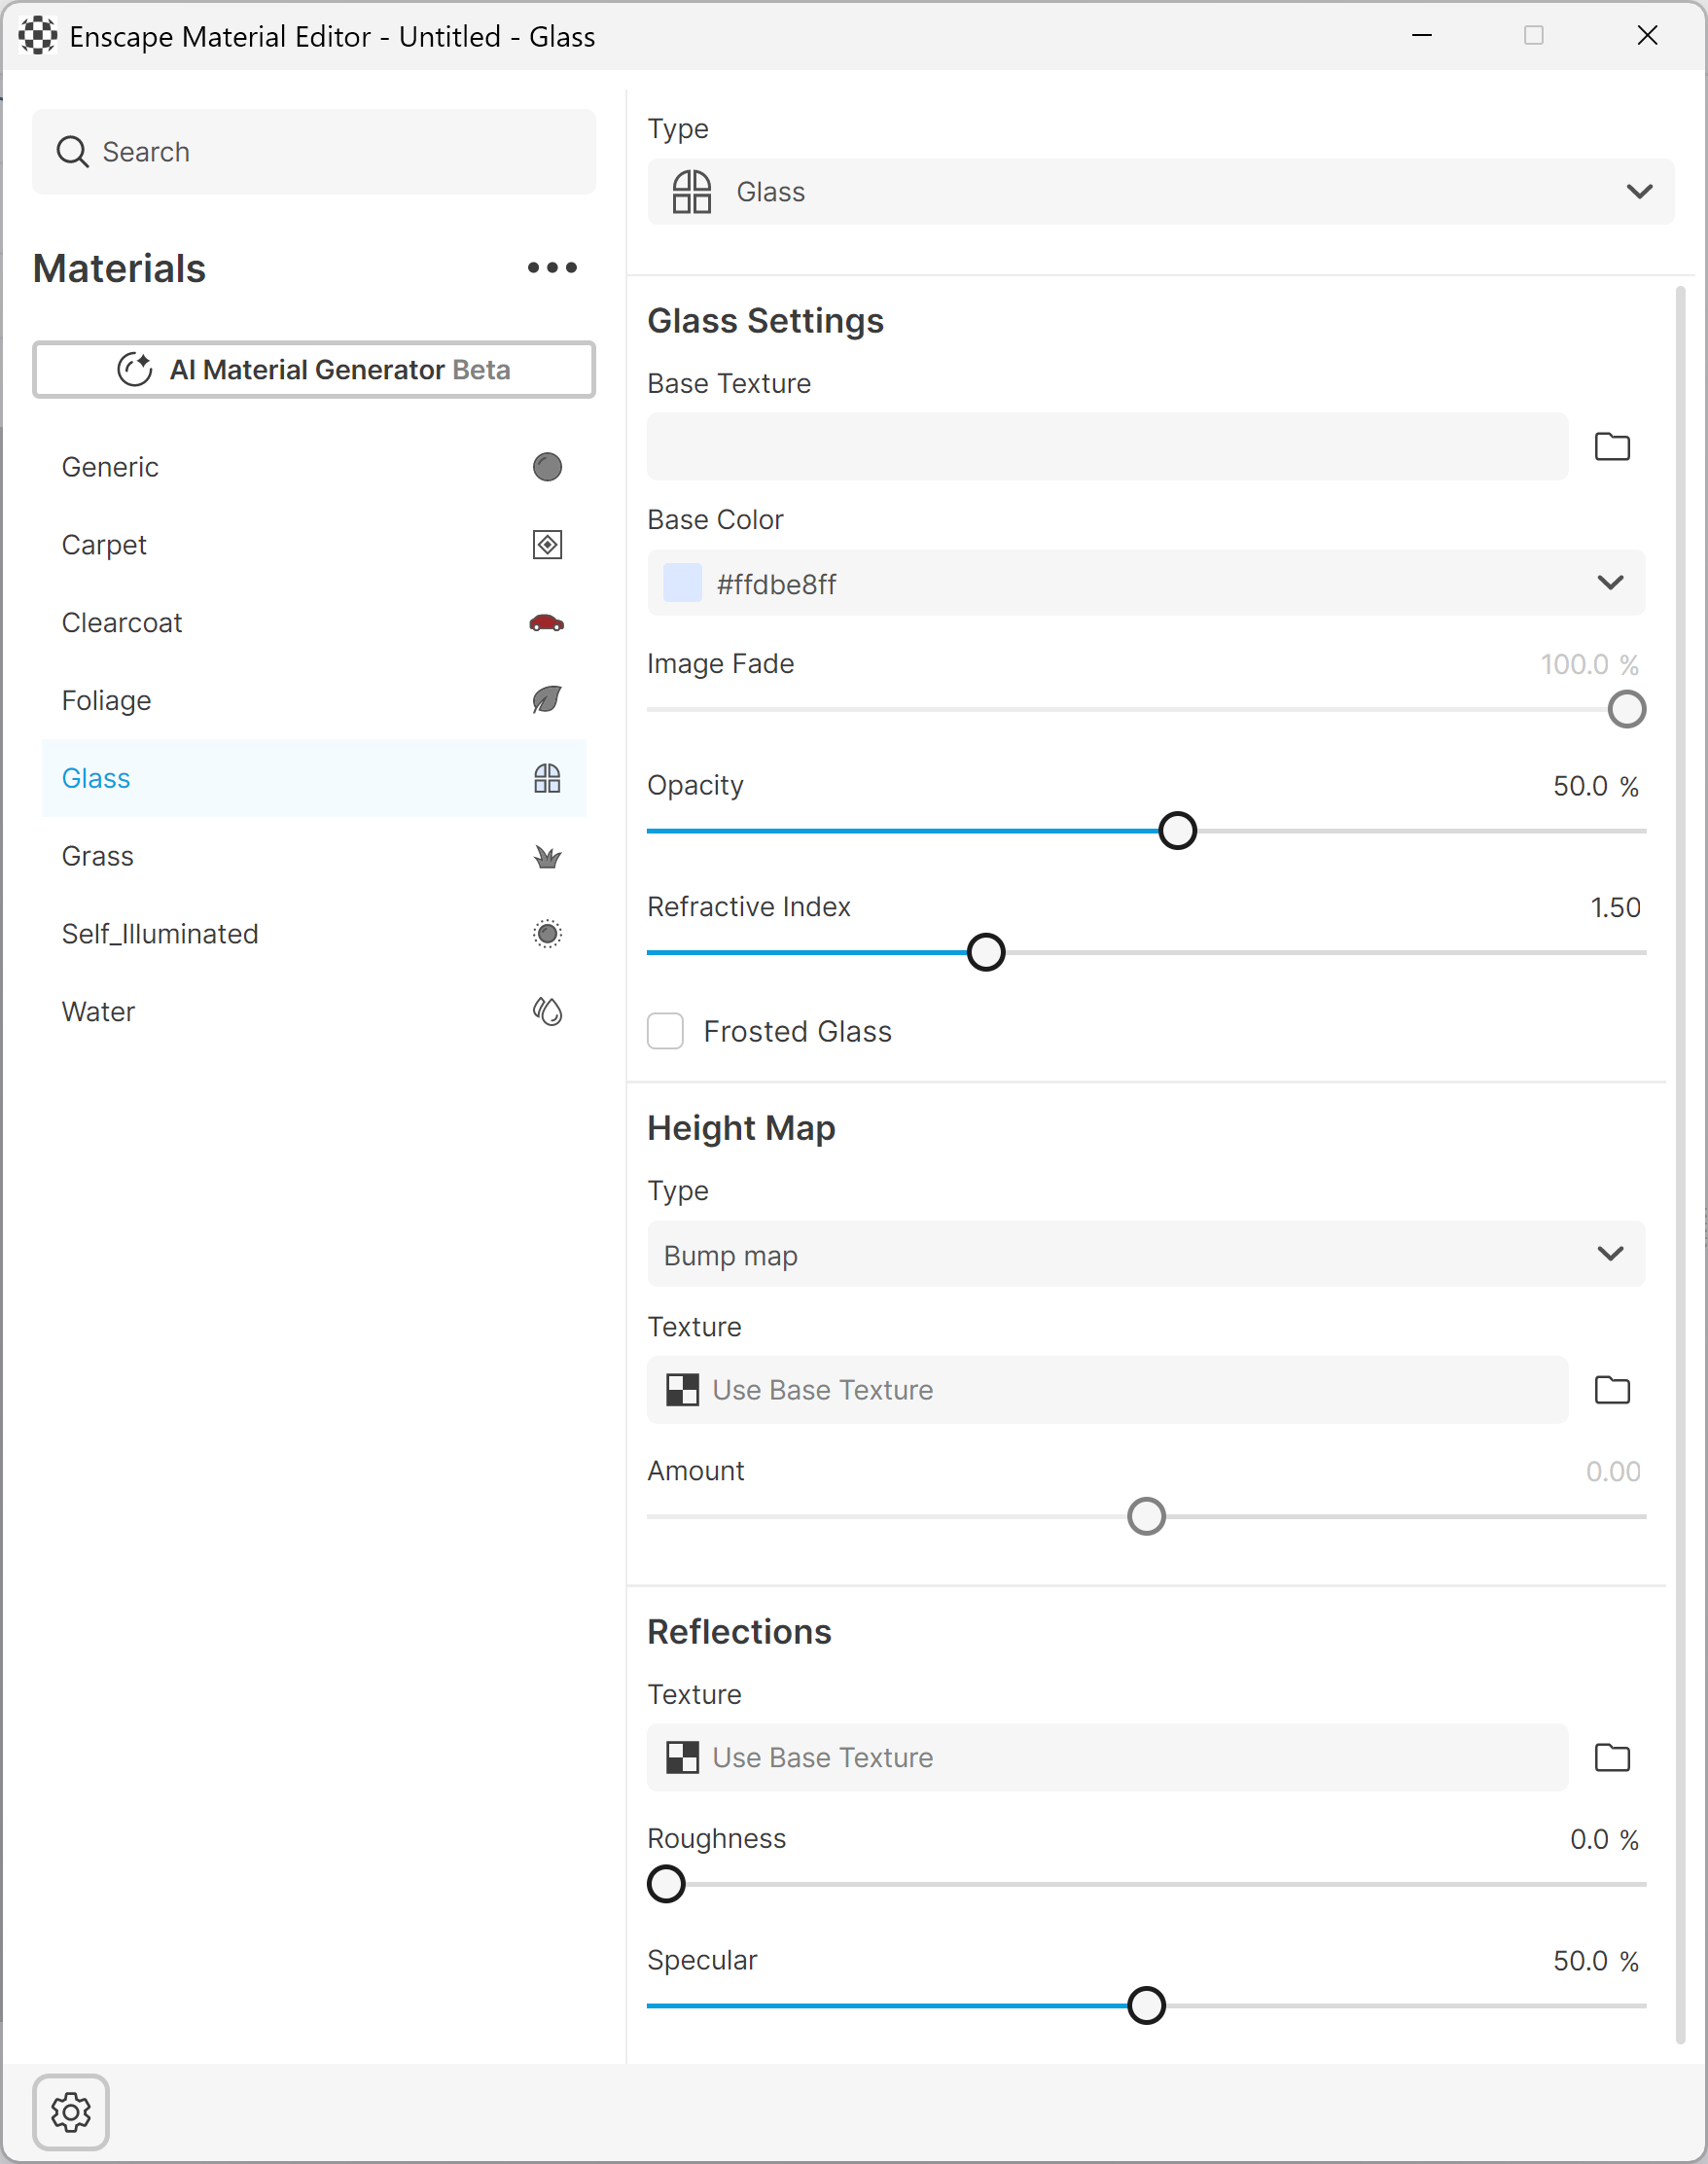Close the Material Editor window
Screen dimensions: 1708x2164
[x=1647, y=36]
